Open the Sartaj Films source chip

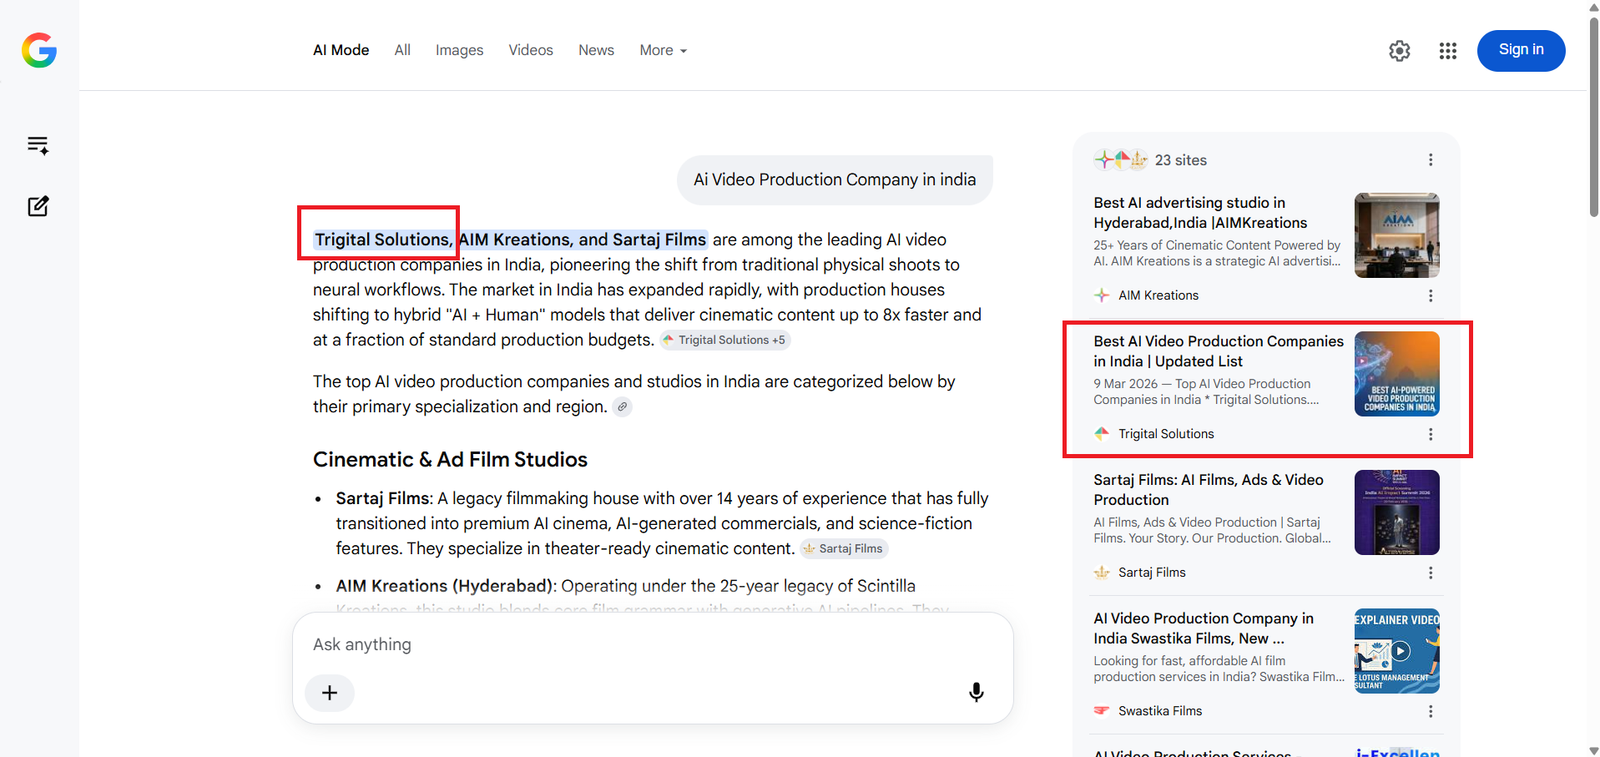click(x=844, y=548)
